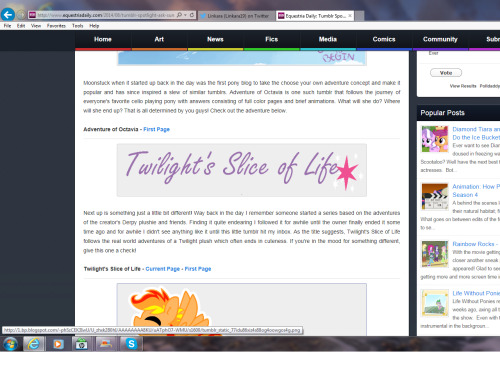The image size is (500, 375).
Task: Switch to the Twitter tab
Action: 237,16
